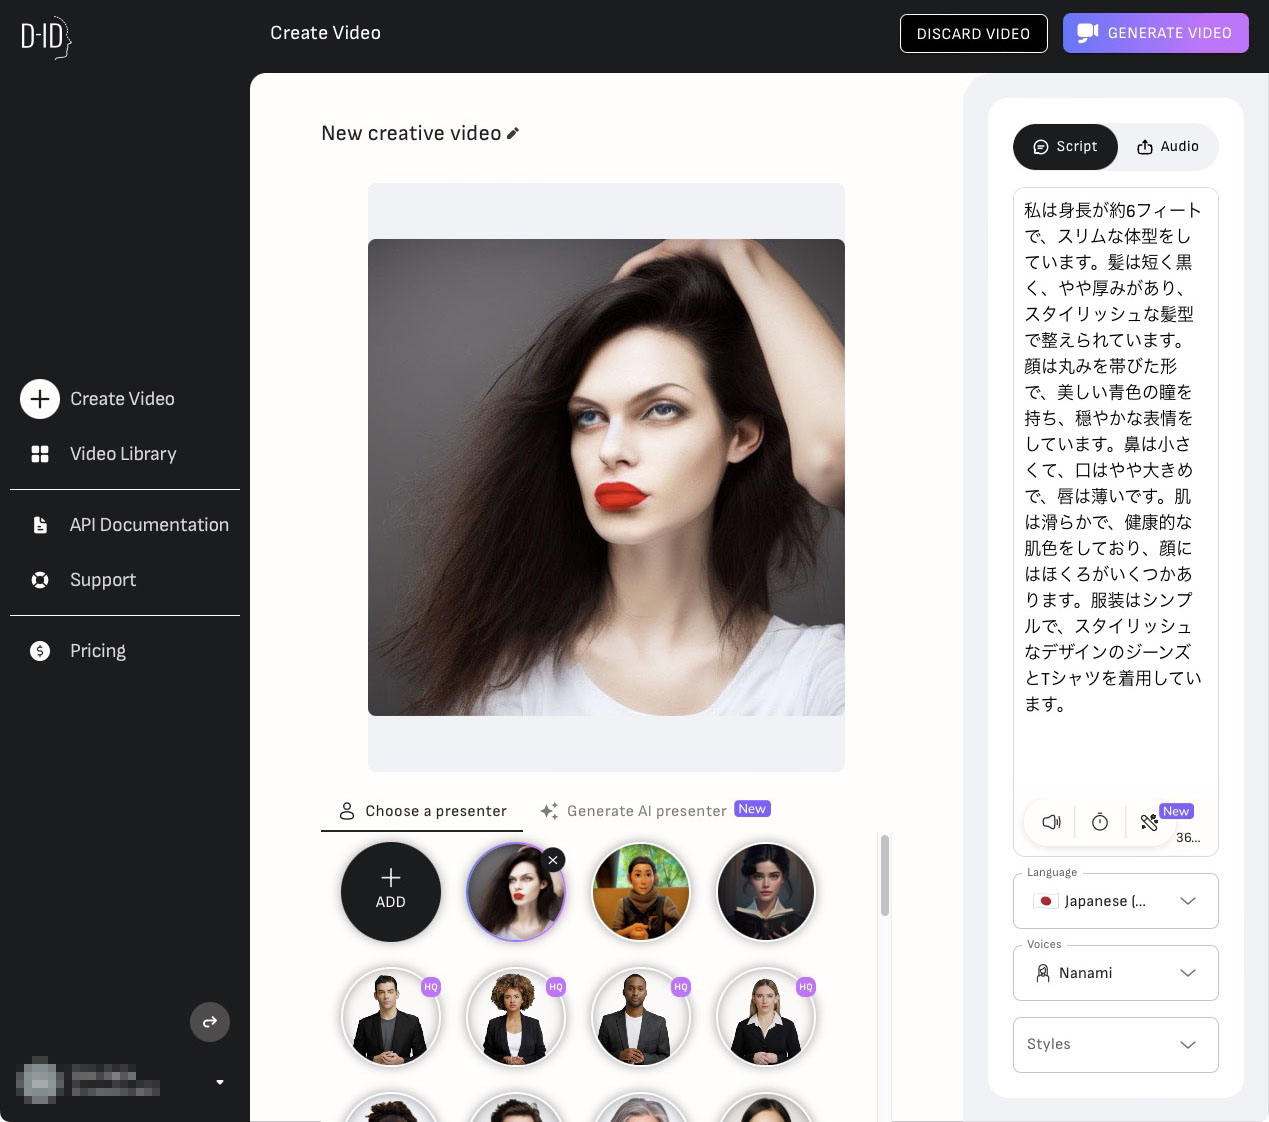
Task: Expand the Nanami voices dropdown
Action: coord(1115,972)
